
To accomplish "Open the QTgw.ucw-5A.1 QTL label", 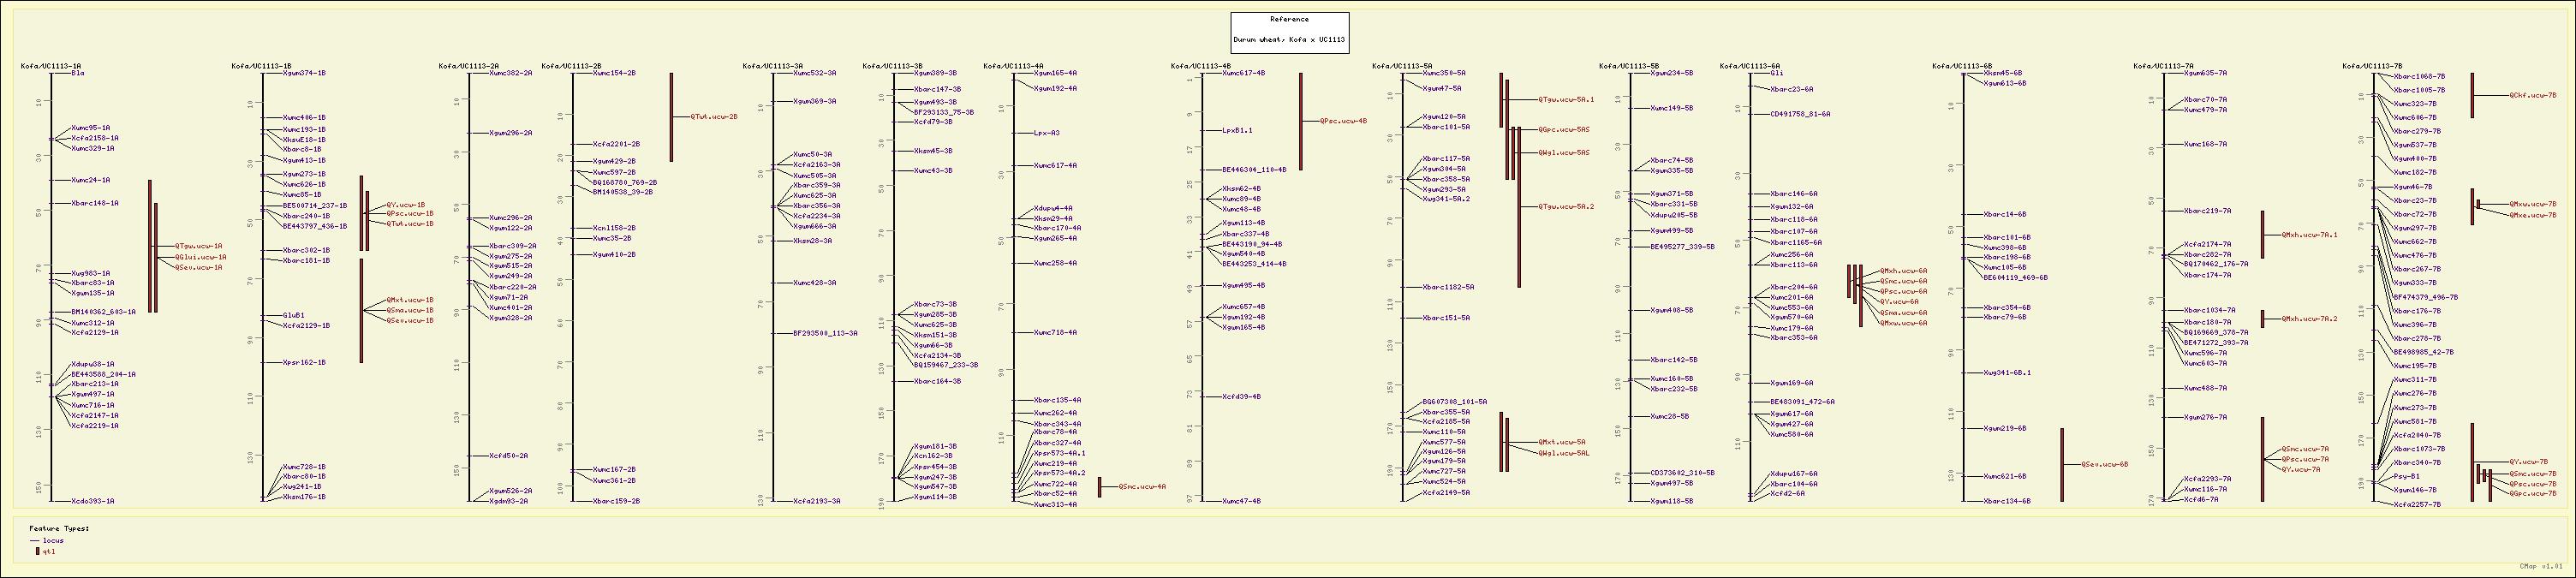I will tap(1566, 100).
